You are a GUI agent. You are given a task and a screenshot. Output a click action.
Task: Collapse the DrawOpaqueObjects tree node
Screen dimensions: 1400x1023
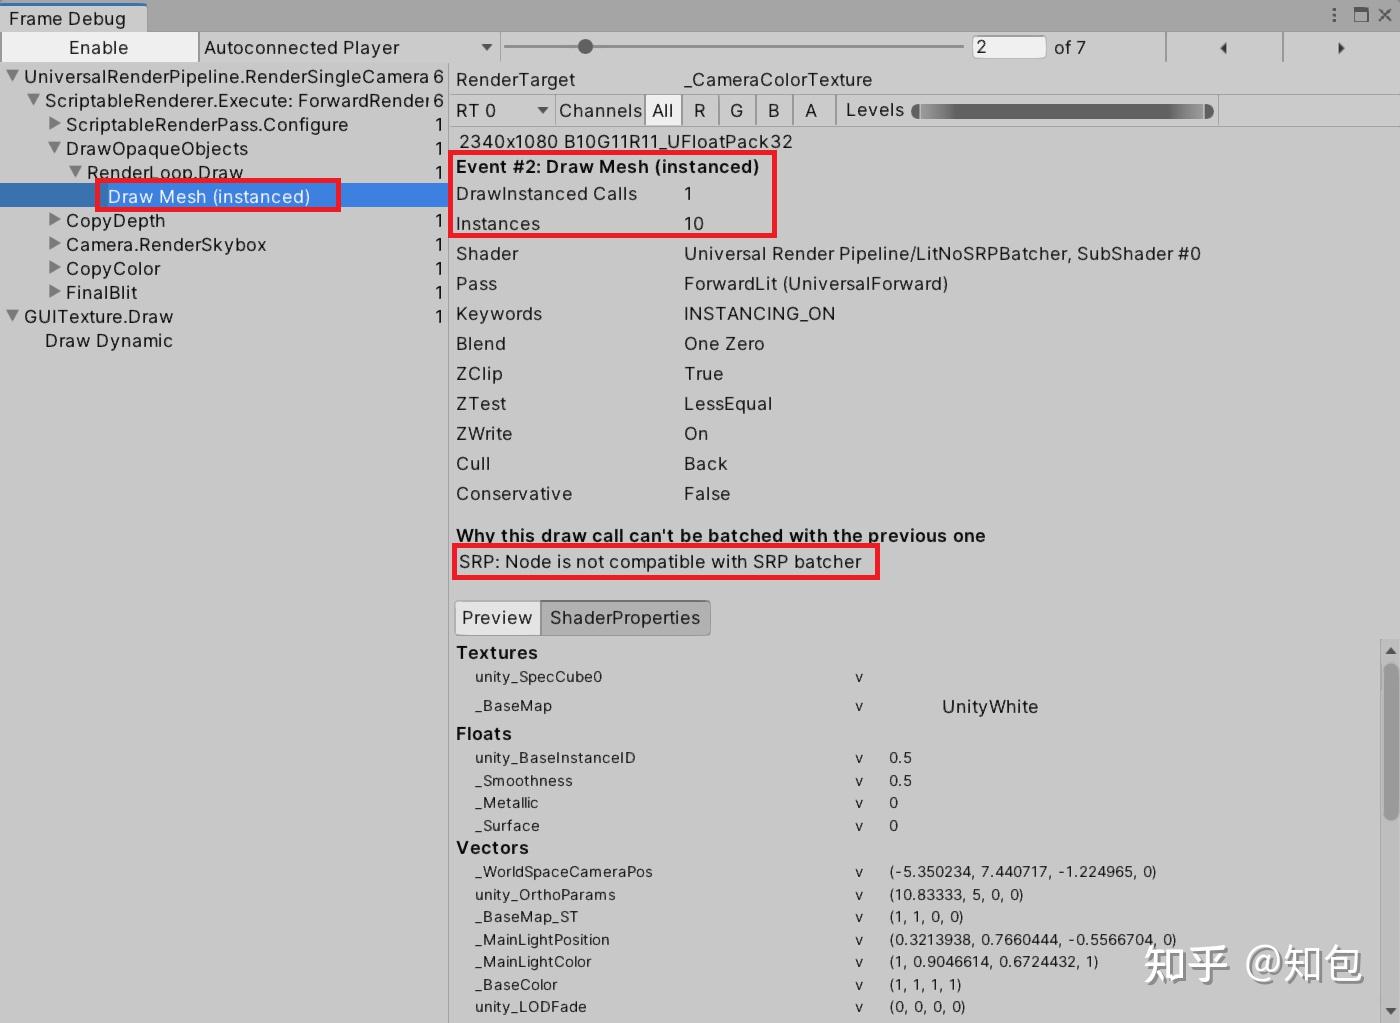pyautogui.click(x=53, y=147)
